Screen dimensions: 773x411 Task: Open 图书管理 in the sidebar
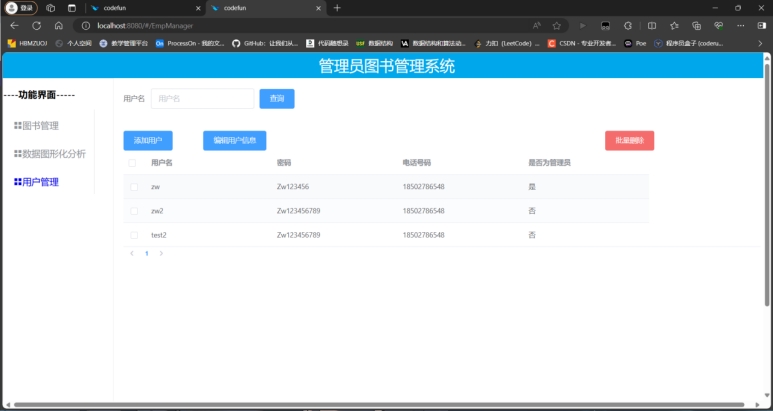[40, 126]
